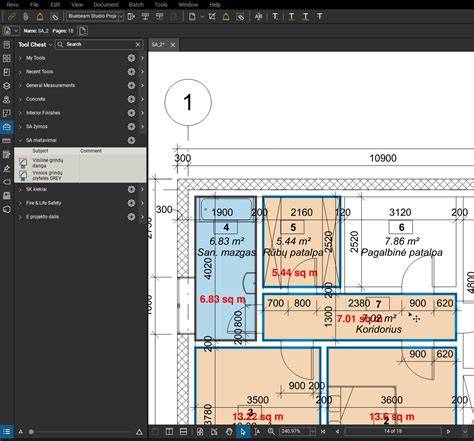Click the gear icon next to My Tools
The width and height of the screenshot is (474, 441).
click(x=131, y=58)
